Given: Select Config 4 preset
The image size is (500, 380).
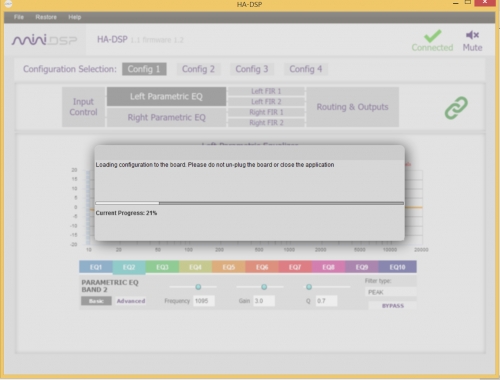Looking at the screenshot, I should click(x=306, y=69).
